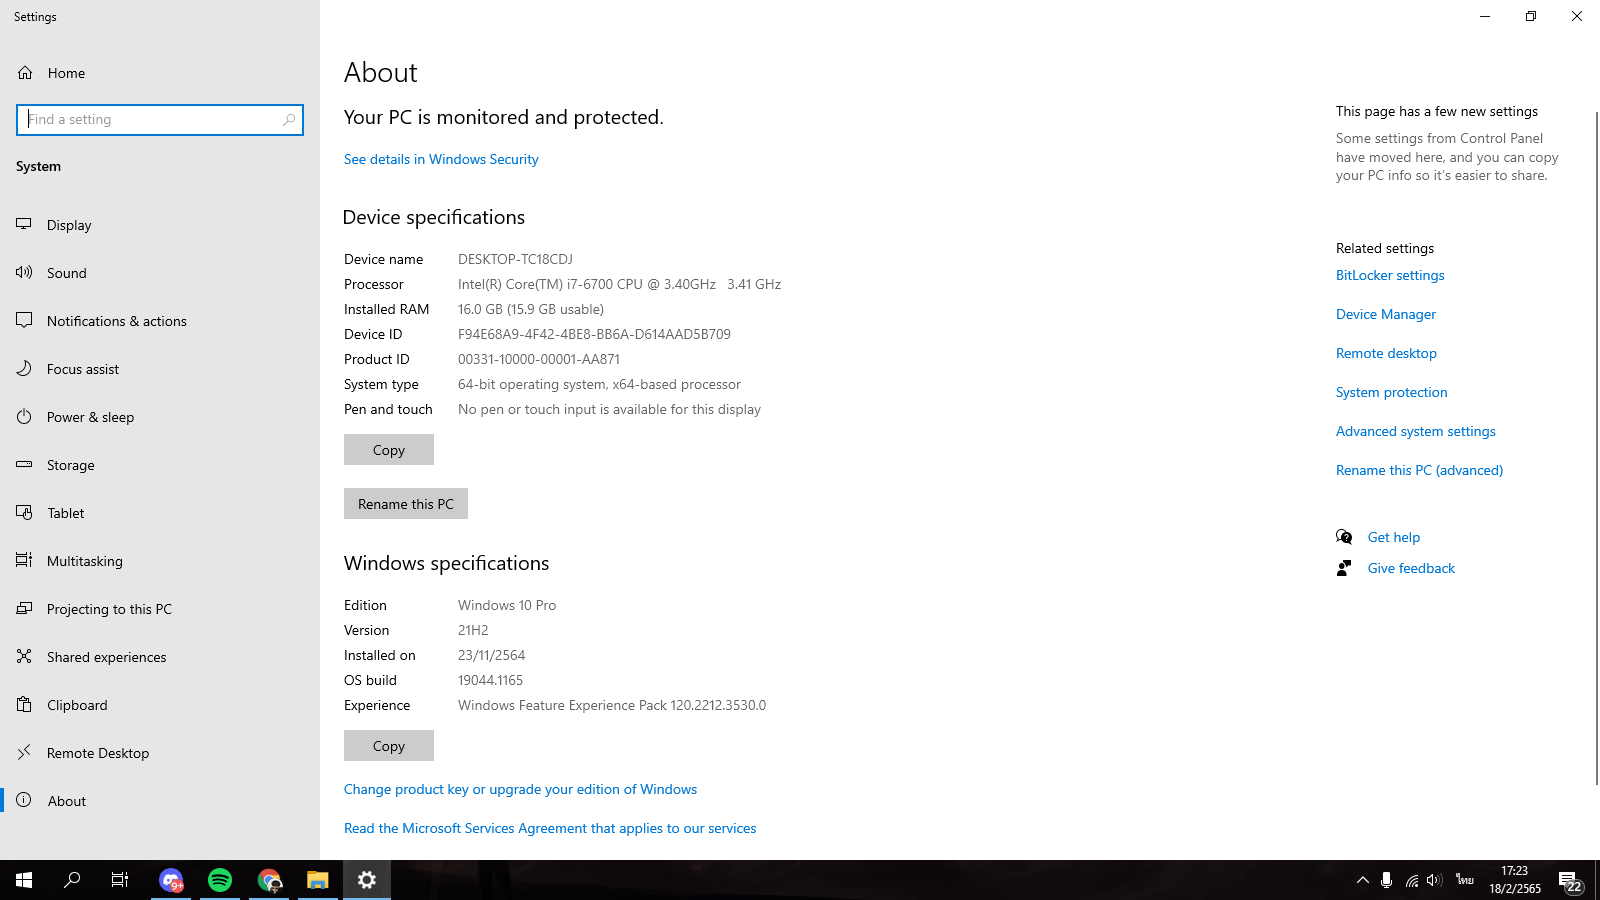Open Spotify from the taskbar
This screenshot has height=900, width=1600.
(x=220, y=880)
